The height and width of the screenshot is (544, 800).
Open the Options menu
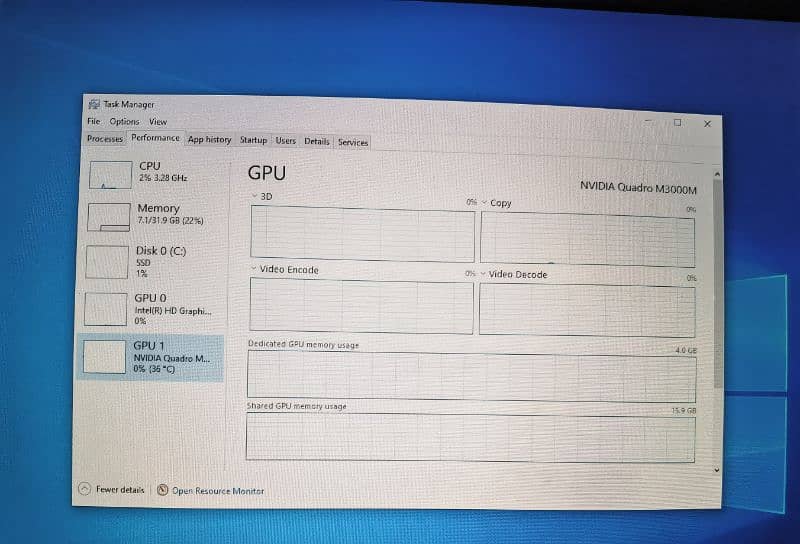pyautogui.click(x=124, y=121)
